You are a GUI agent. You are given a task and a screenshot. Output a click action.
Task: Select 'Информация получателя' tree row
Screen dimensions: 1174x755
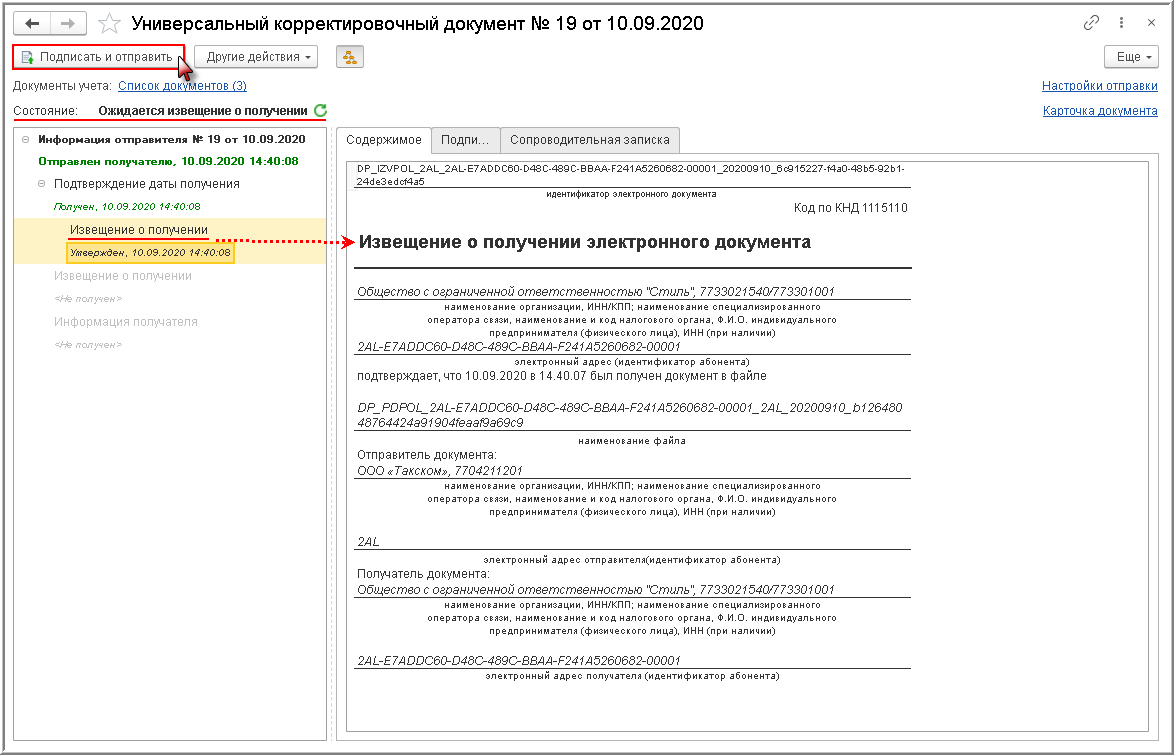pos(126,322)
